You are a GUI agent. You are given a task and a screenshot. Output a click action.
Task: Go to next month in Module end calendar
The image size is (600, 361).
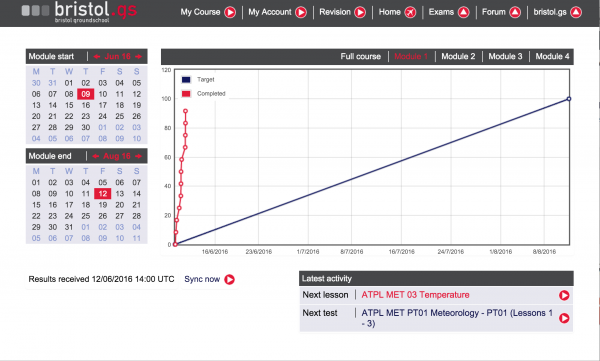tap(139, 156)
